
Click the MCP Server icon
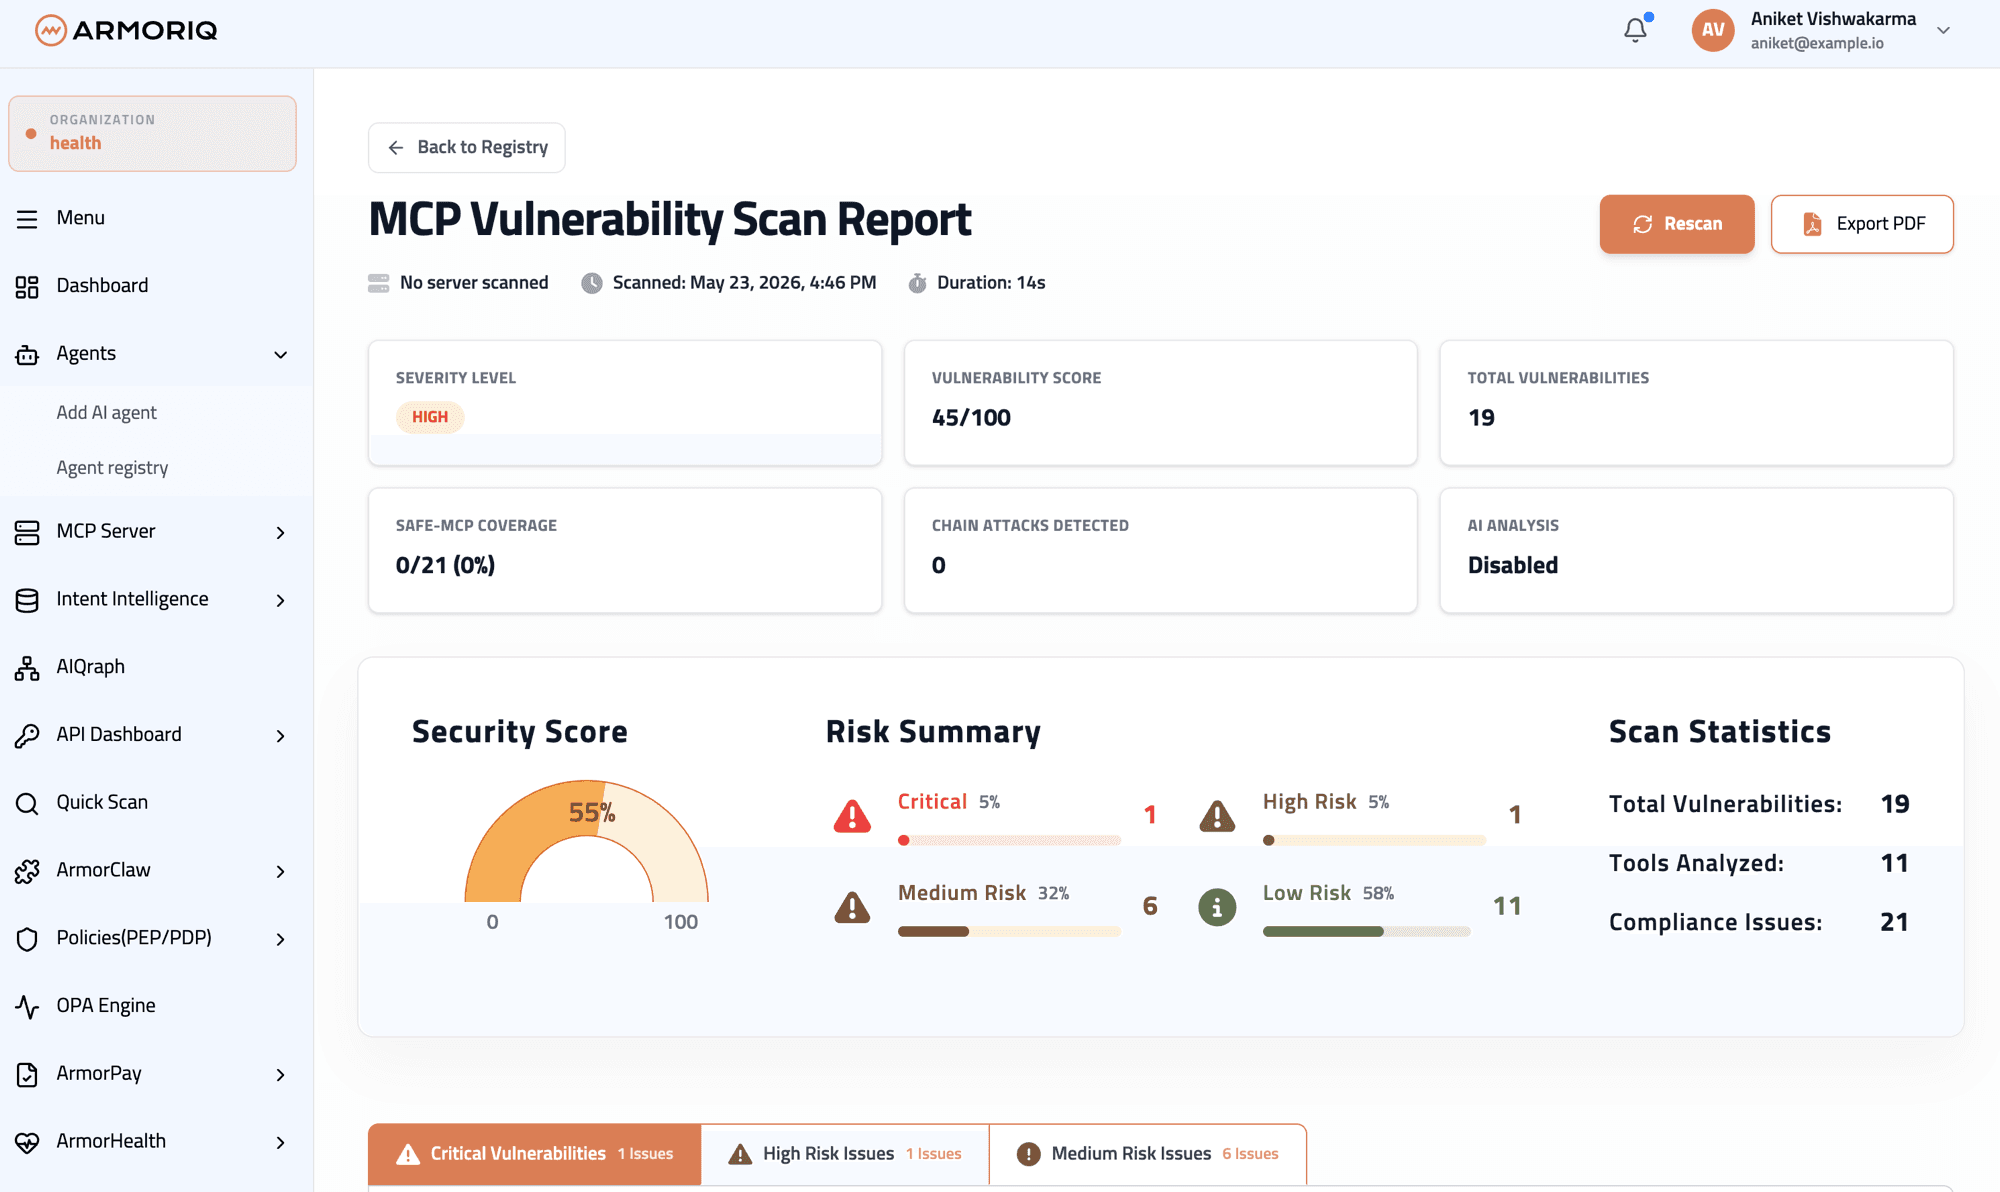click(27, 532)
